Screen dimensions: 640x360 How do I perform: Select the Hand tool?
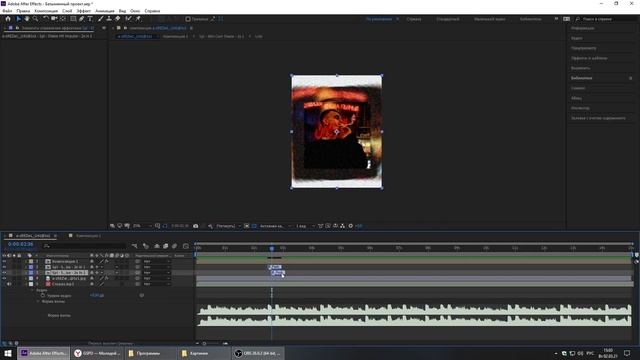coord(27,19)
